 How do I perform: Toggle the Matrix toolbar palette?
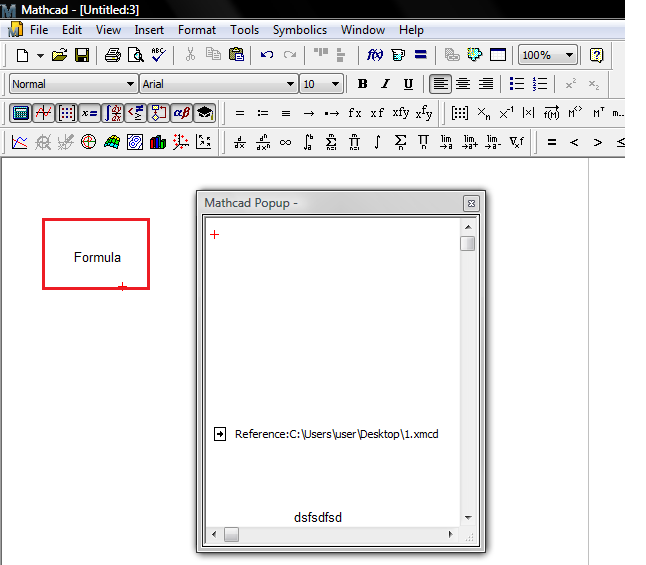click(x=66, y=113)
